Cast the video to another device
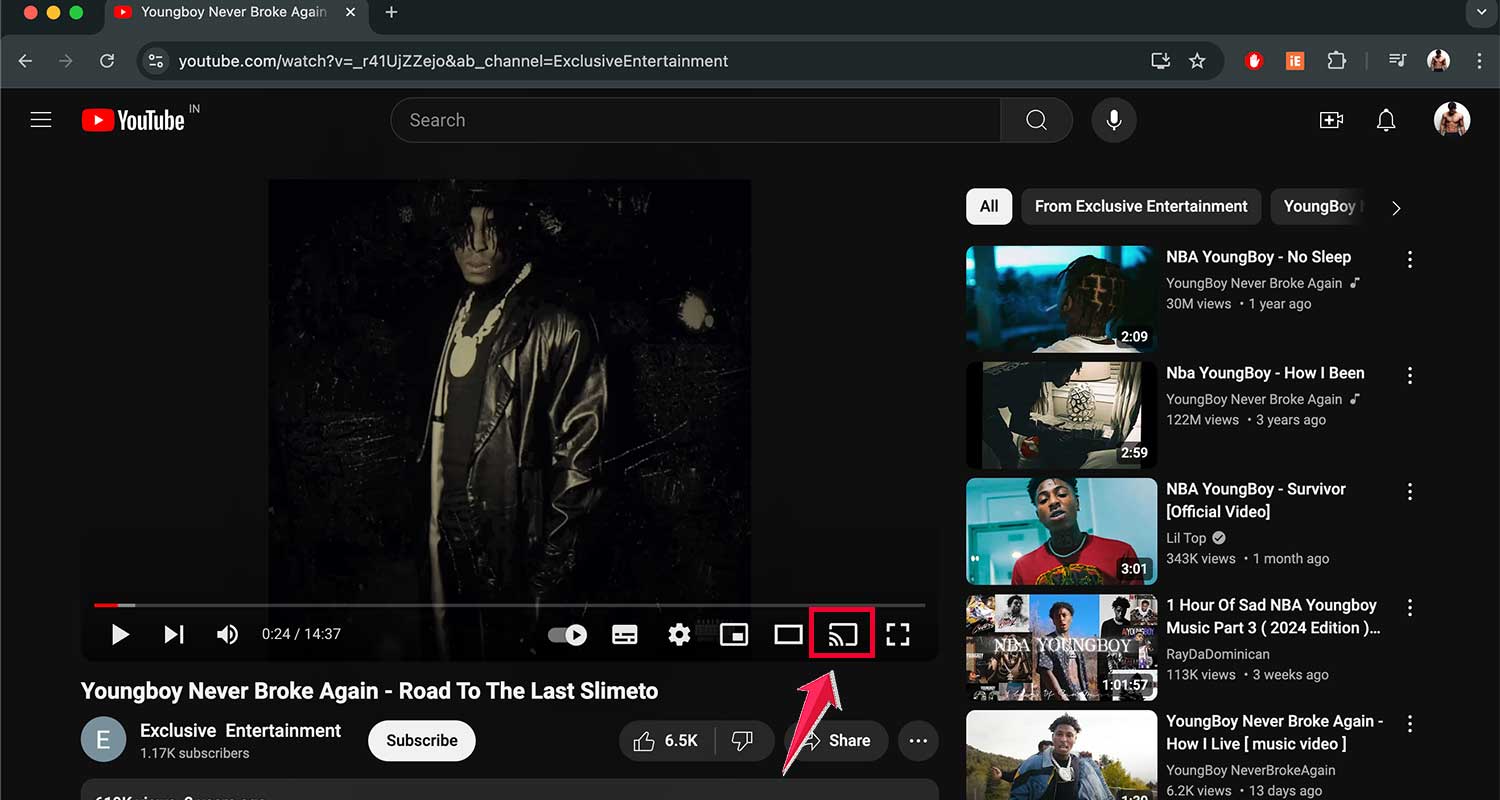The height and width of the screenshot is (800, 1500). (841, 634)
